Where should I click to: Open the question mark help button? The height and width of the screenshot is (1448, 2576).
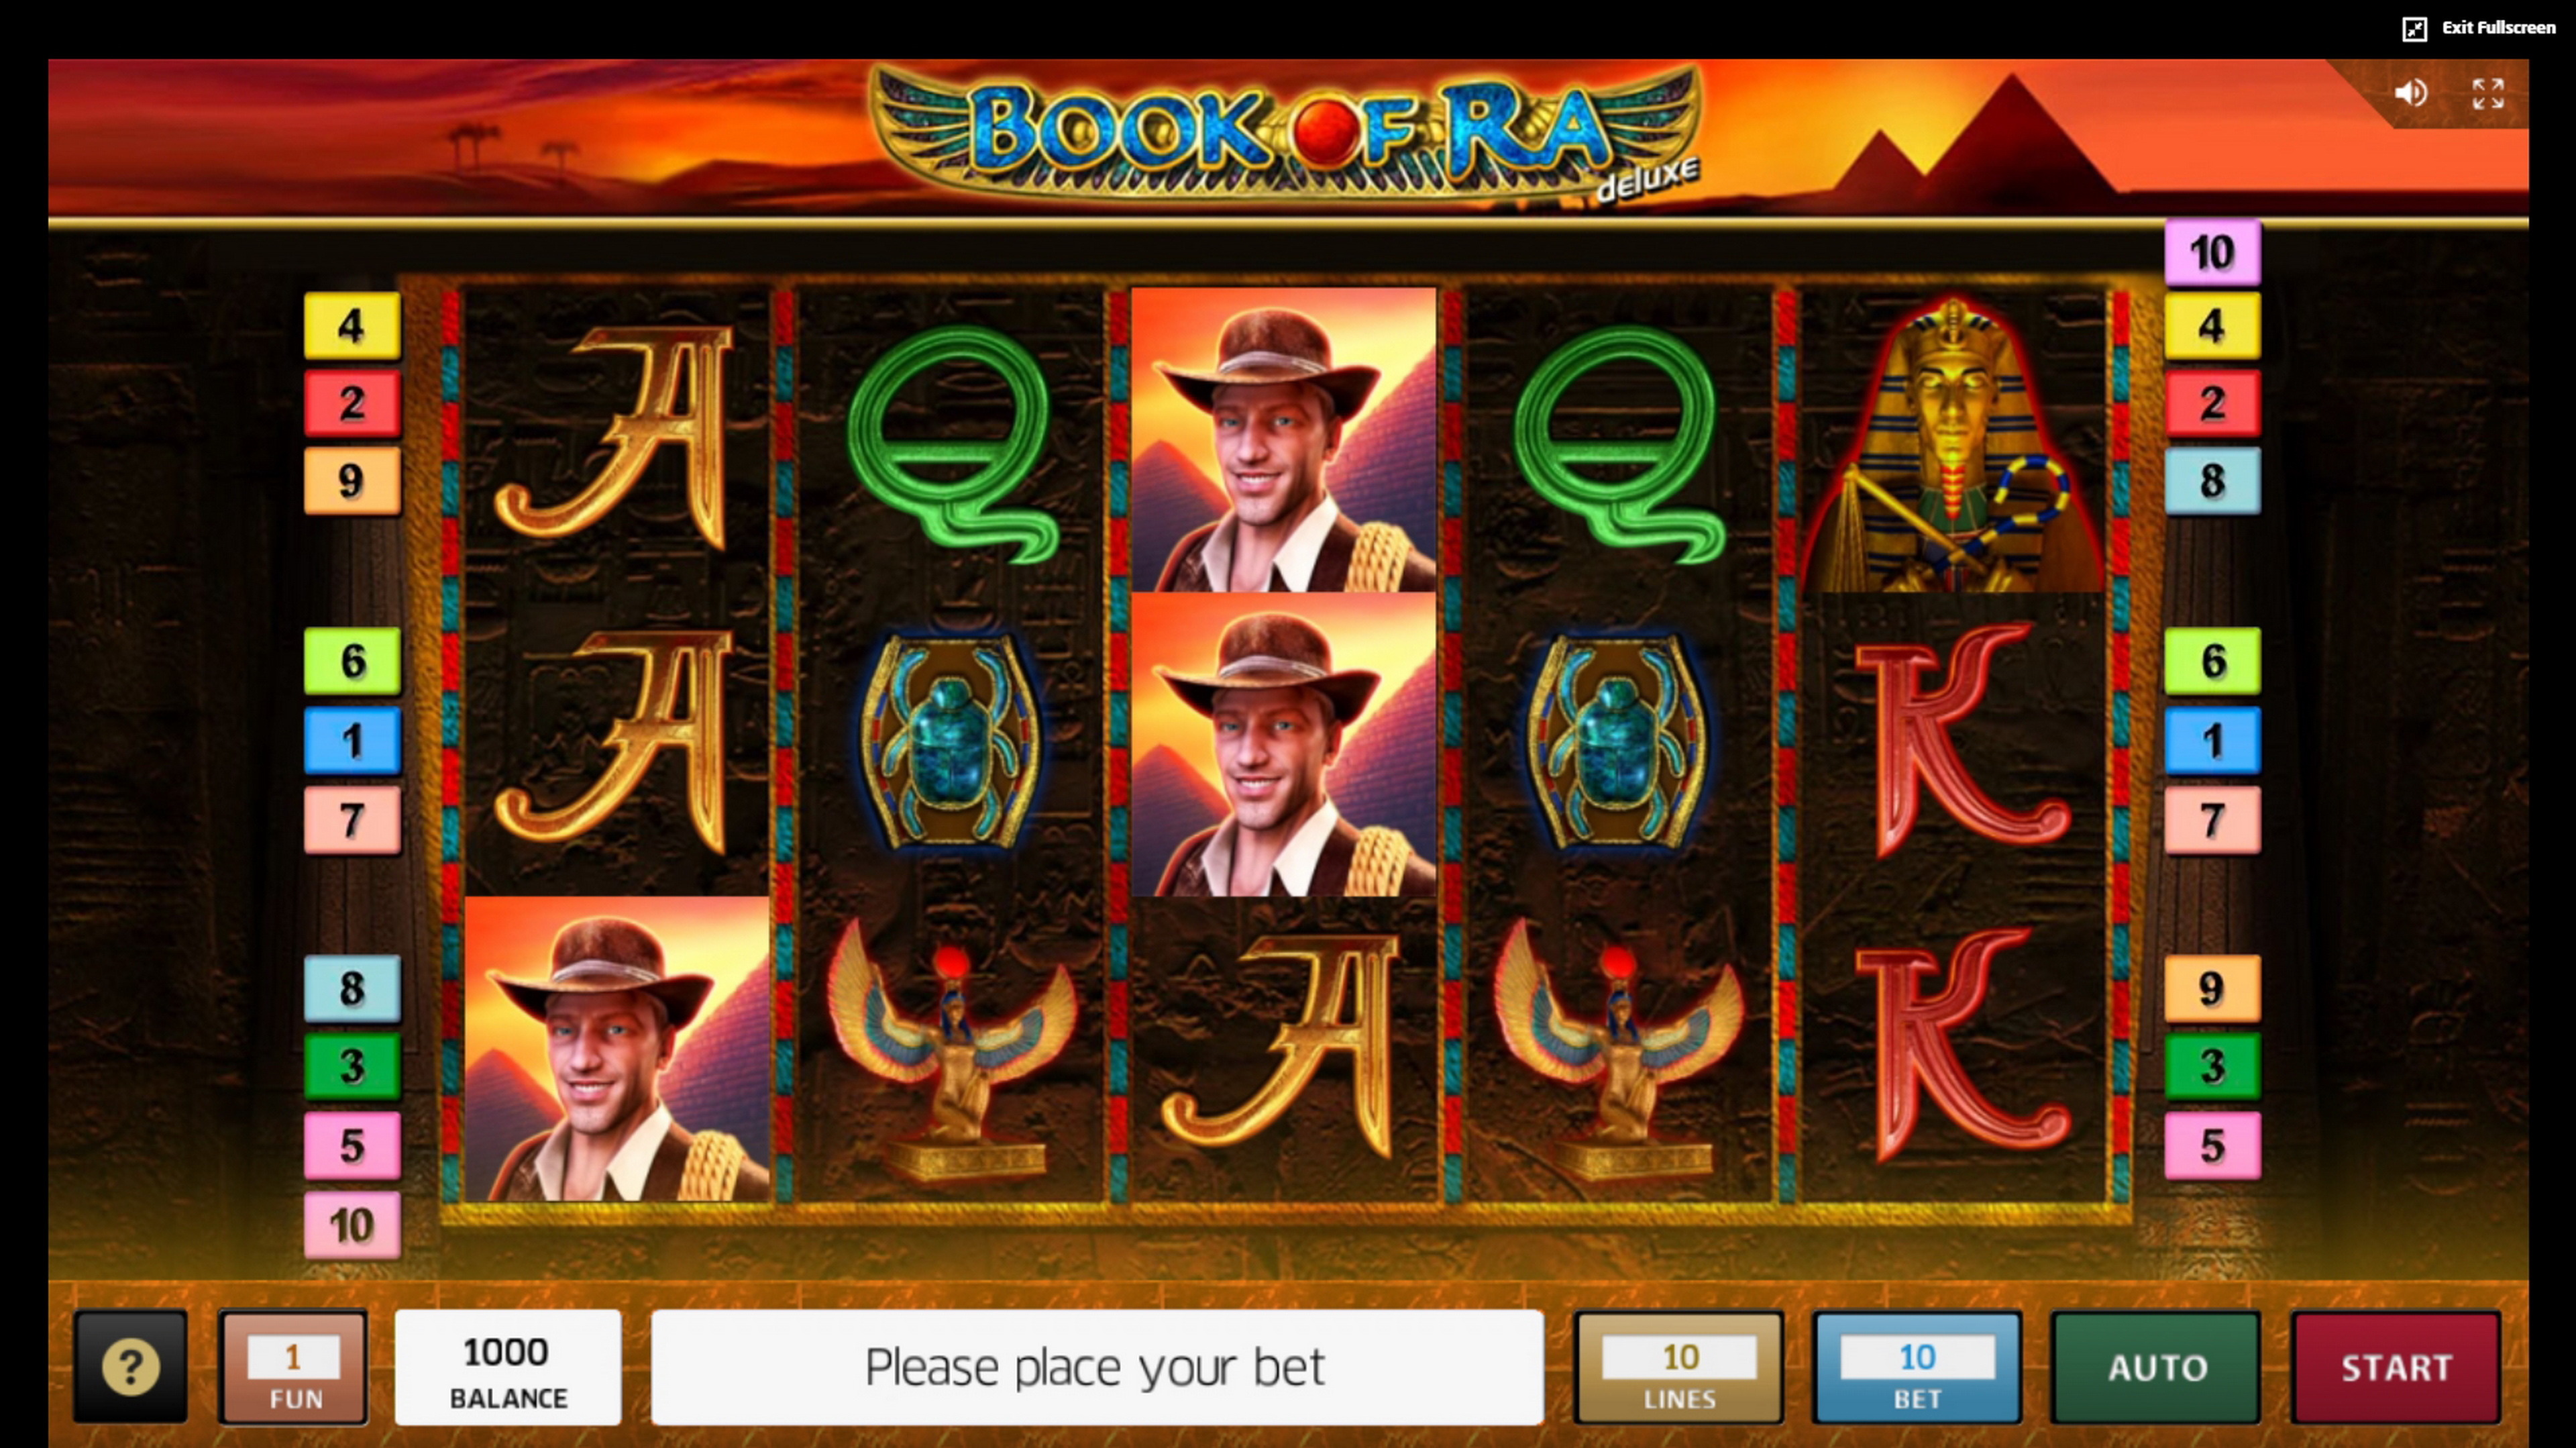click(130, 1367)
